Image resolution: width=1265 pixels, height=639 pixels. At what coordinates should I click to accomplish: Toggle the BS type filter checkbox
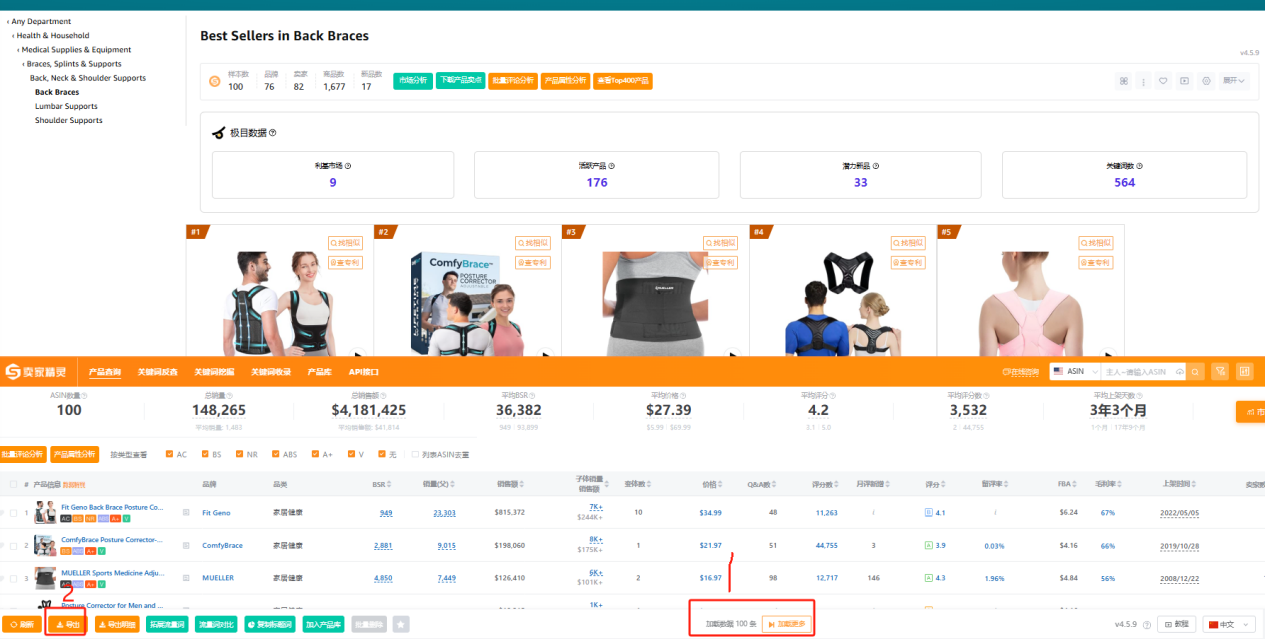click(x=205, y=454)
